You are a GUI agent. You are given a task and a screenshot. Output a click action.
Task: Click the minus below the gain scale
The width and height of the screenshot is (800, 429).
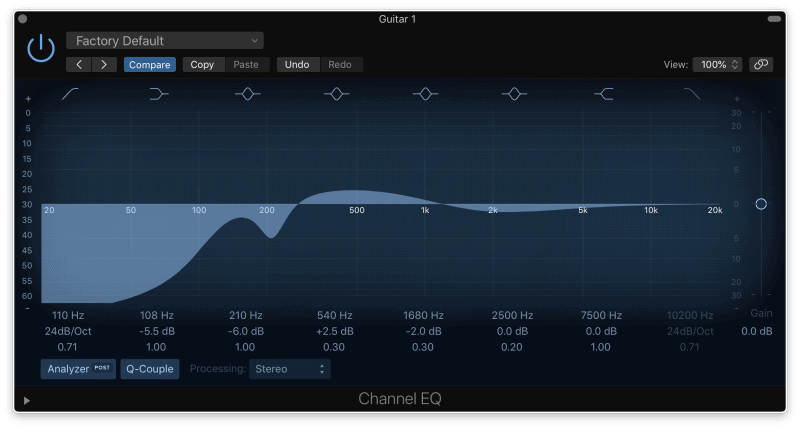[x=736, y=309]
